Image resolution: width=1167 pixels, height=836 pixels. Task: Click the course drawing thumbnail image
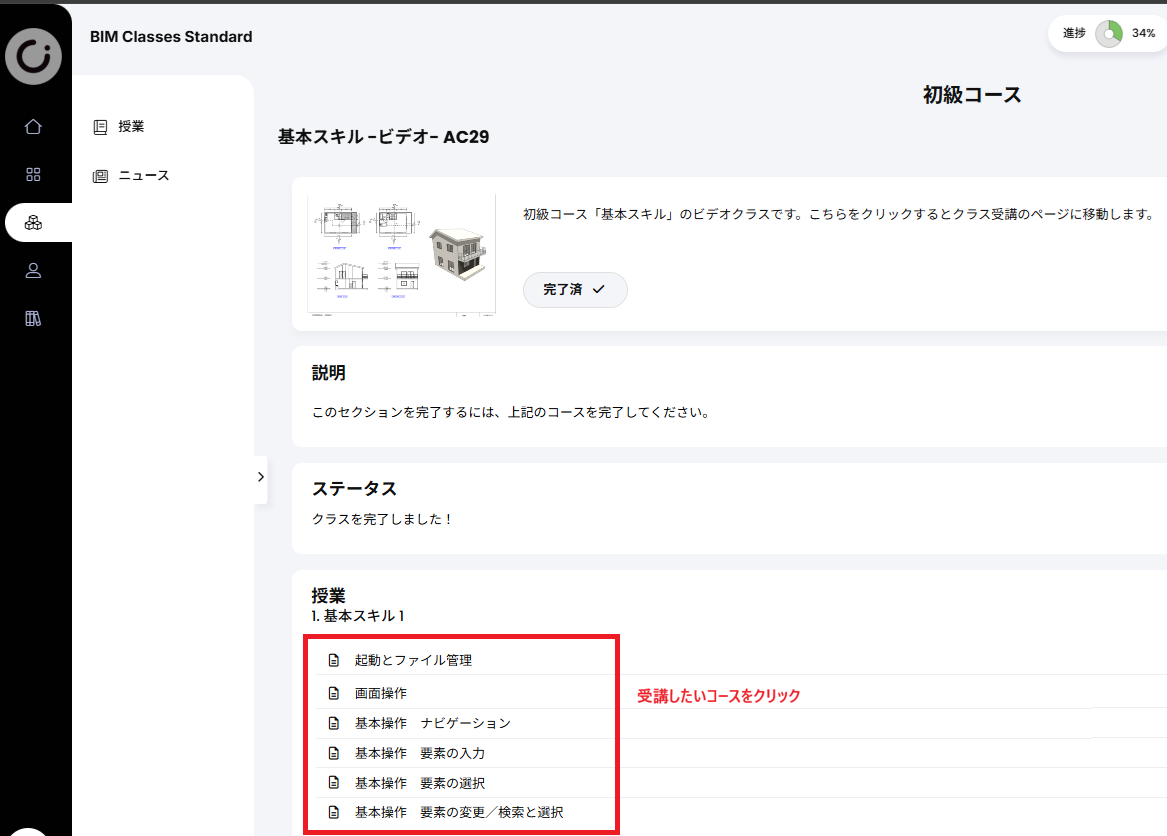tap(402, 255)
